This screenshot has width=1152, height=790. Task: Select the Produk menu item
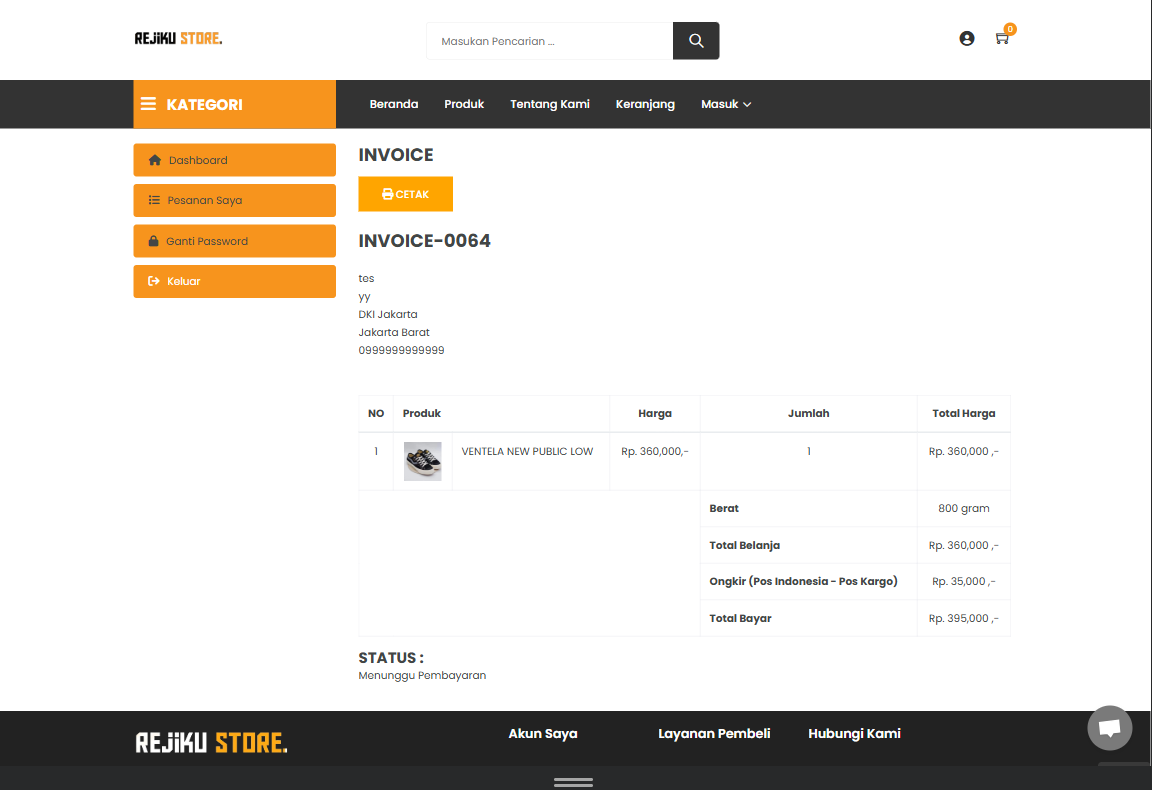[x=464, y=104]
